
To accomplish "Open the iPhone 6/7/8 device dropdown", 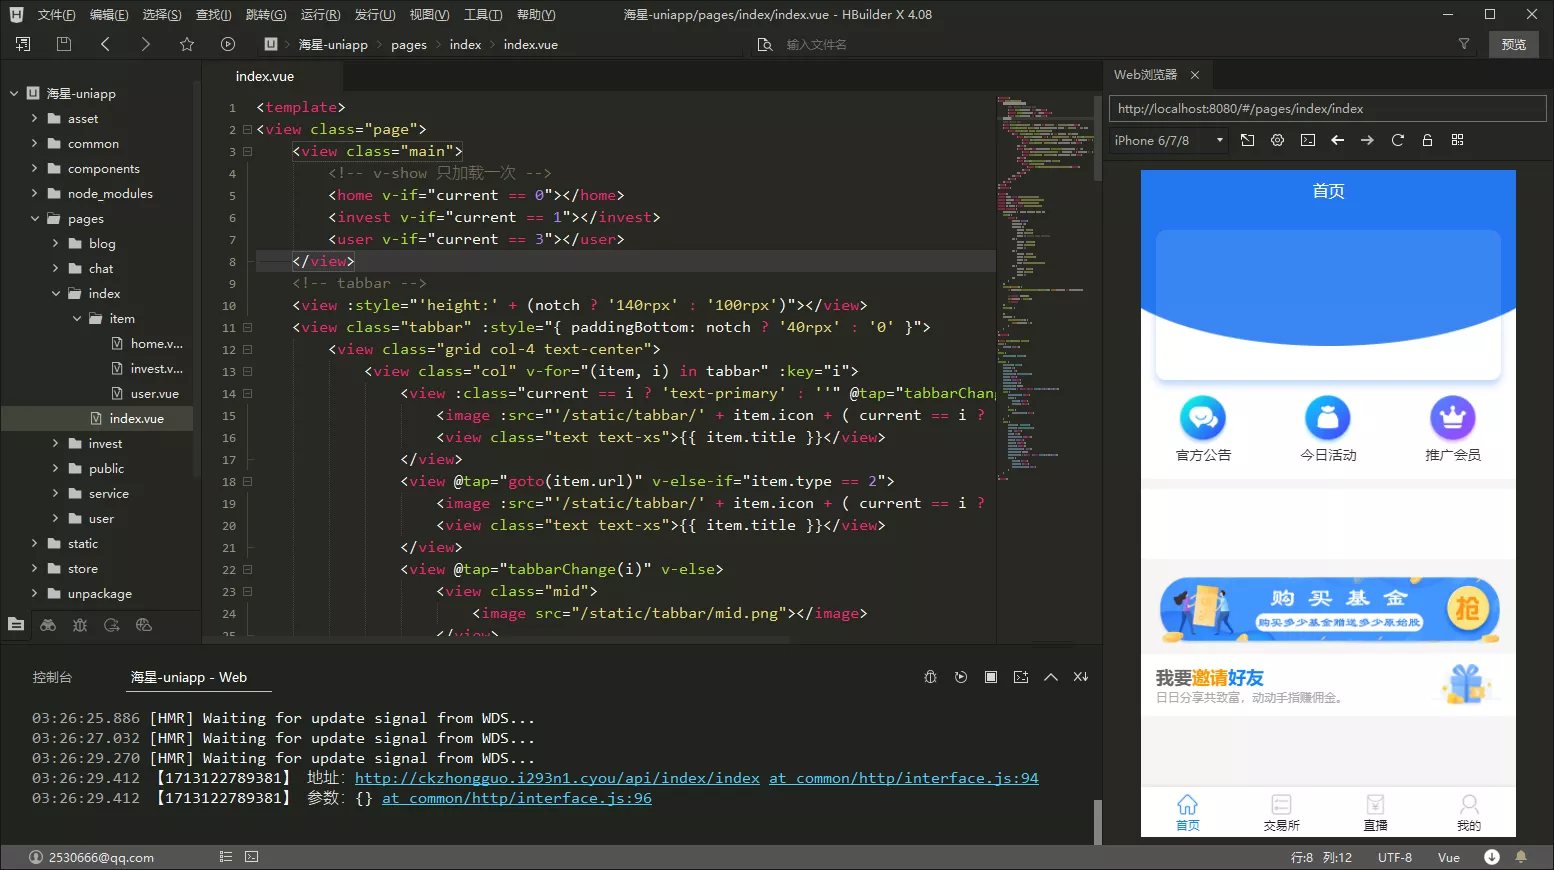I will click(1169, 141).
